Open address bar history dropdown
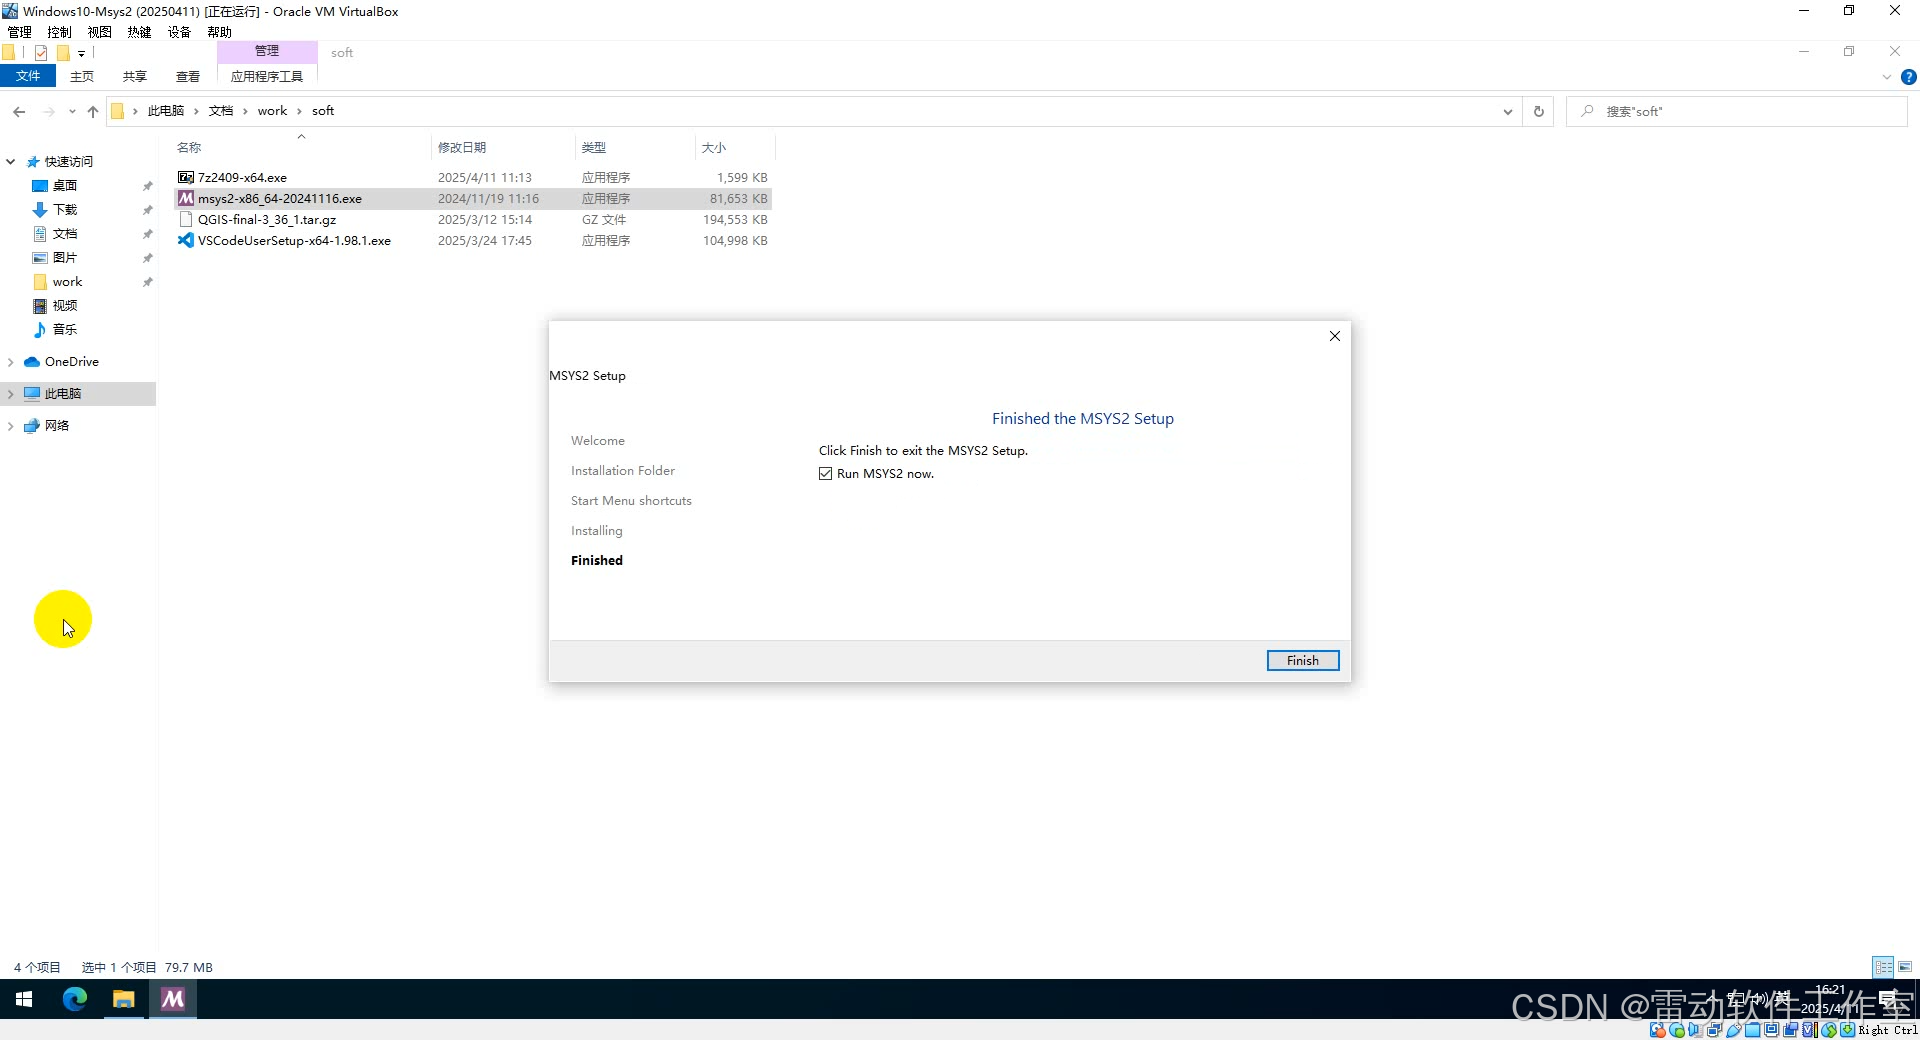Screen dimensions: 1920x1040 1507,112
